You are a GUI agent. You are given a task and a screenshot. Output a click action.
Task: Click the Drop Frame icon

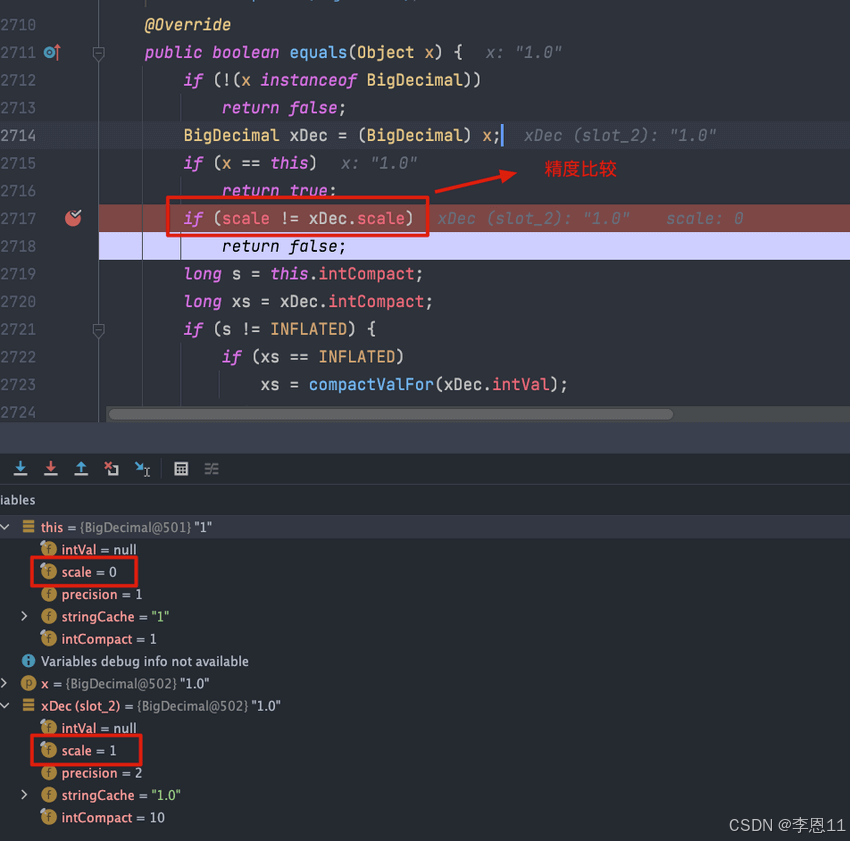111,468
